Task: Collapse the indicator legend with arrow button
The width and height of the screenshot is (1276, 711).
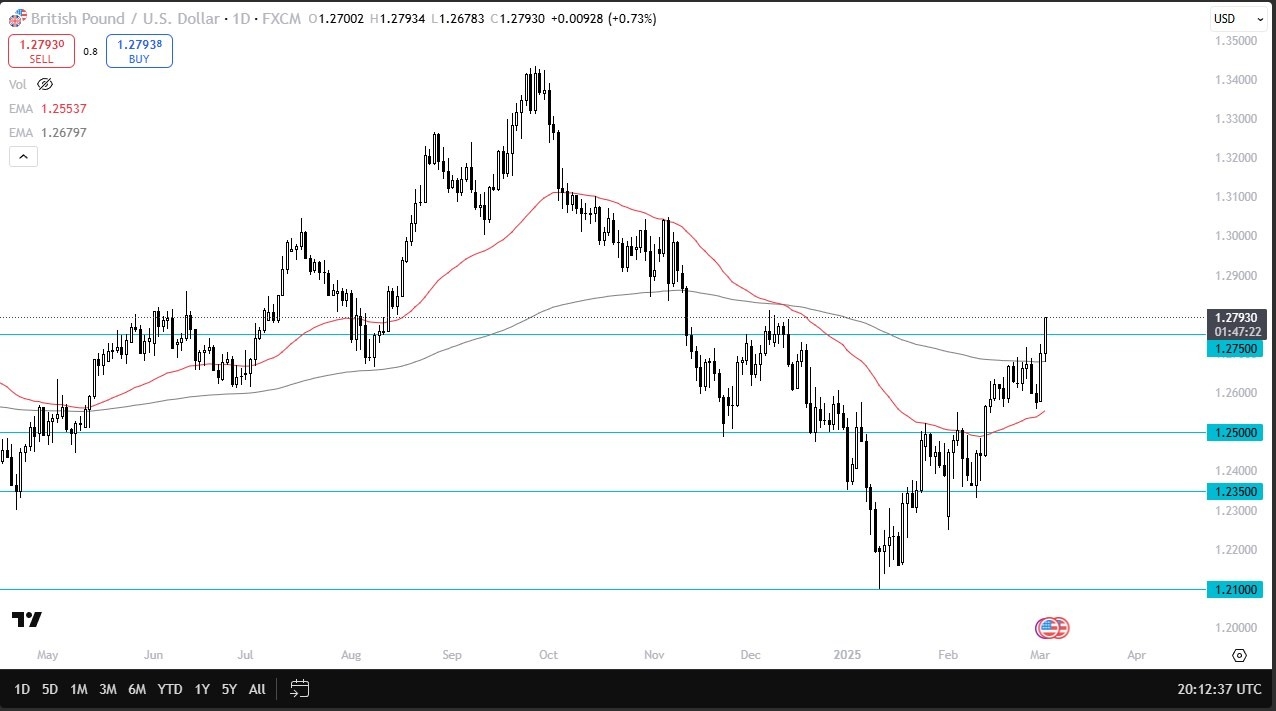Action: click(x=23, y=156)
